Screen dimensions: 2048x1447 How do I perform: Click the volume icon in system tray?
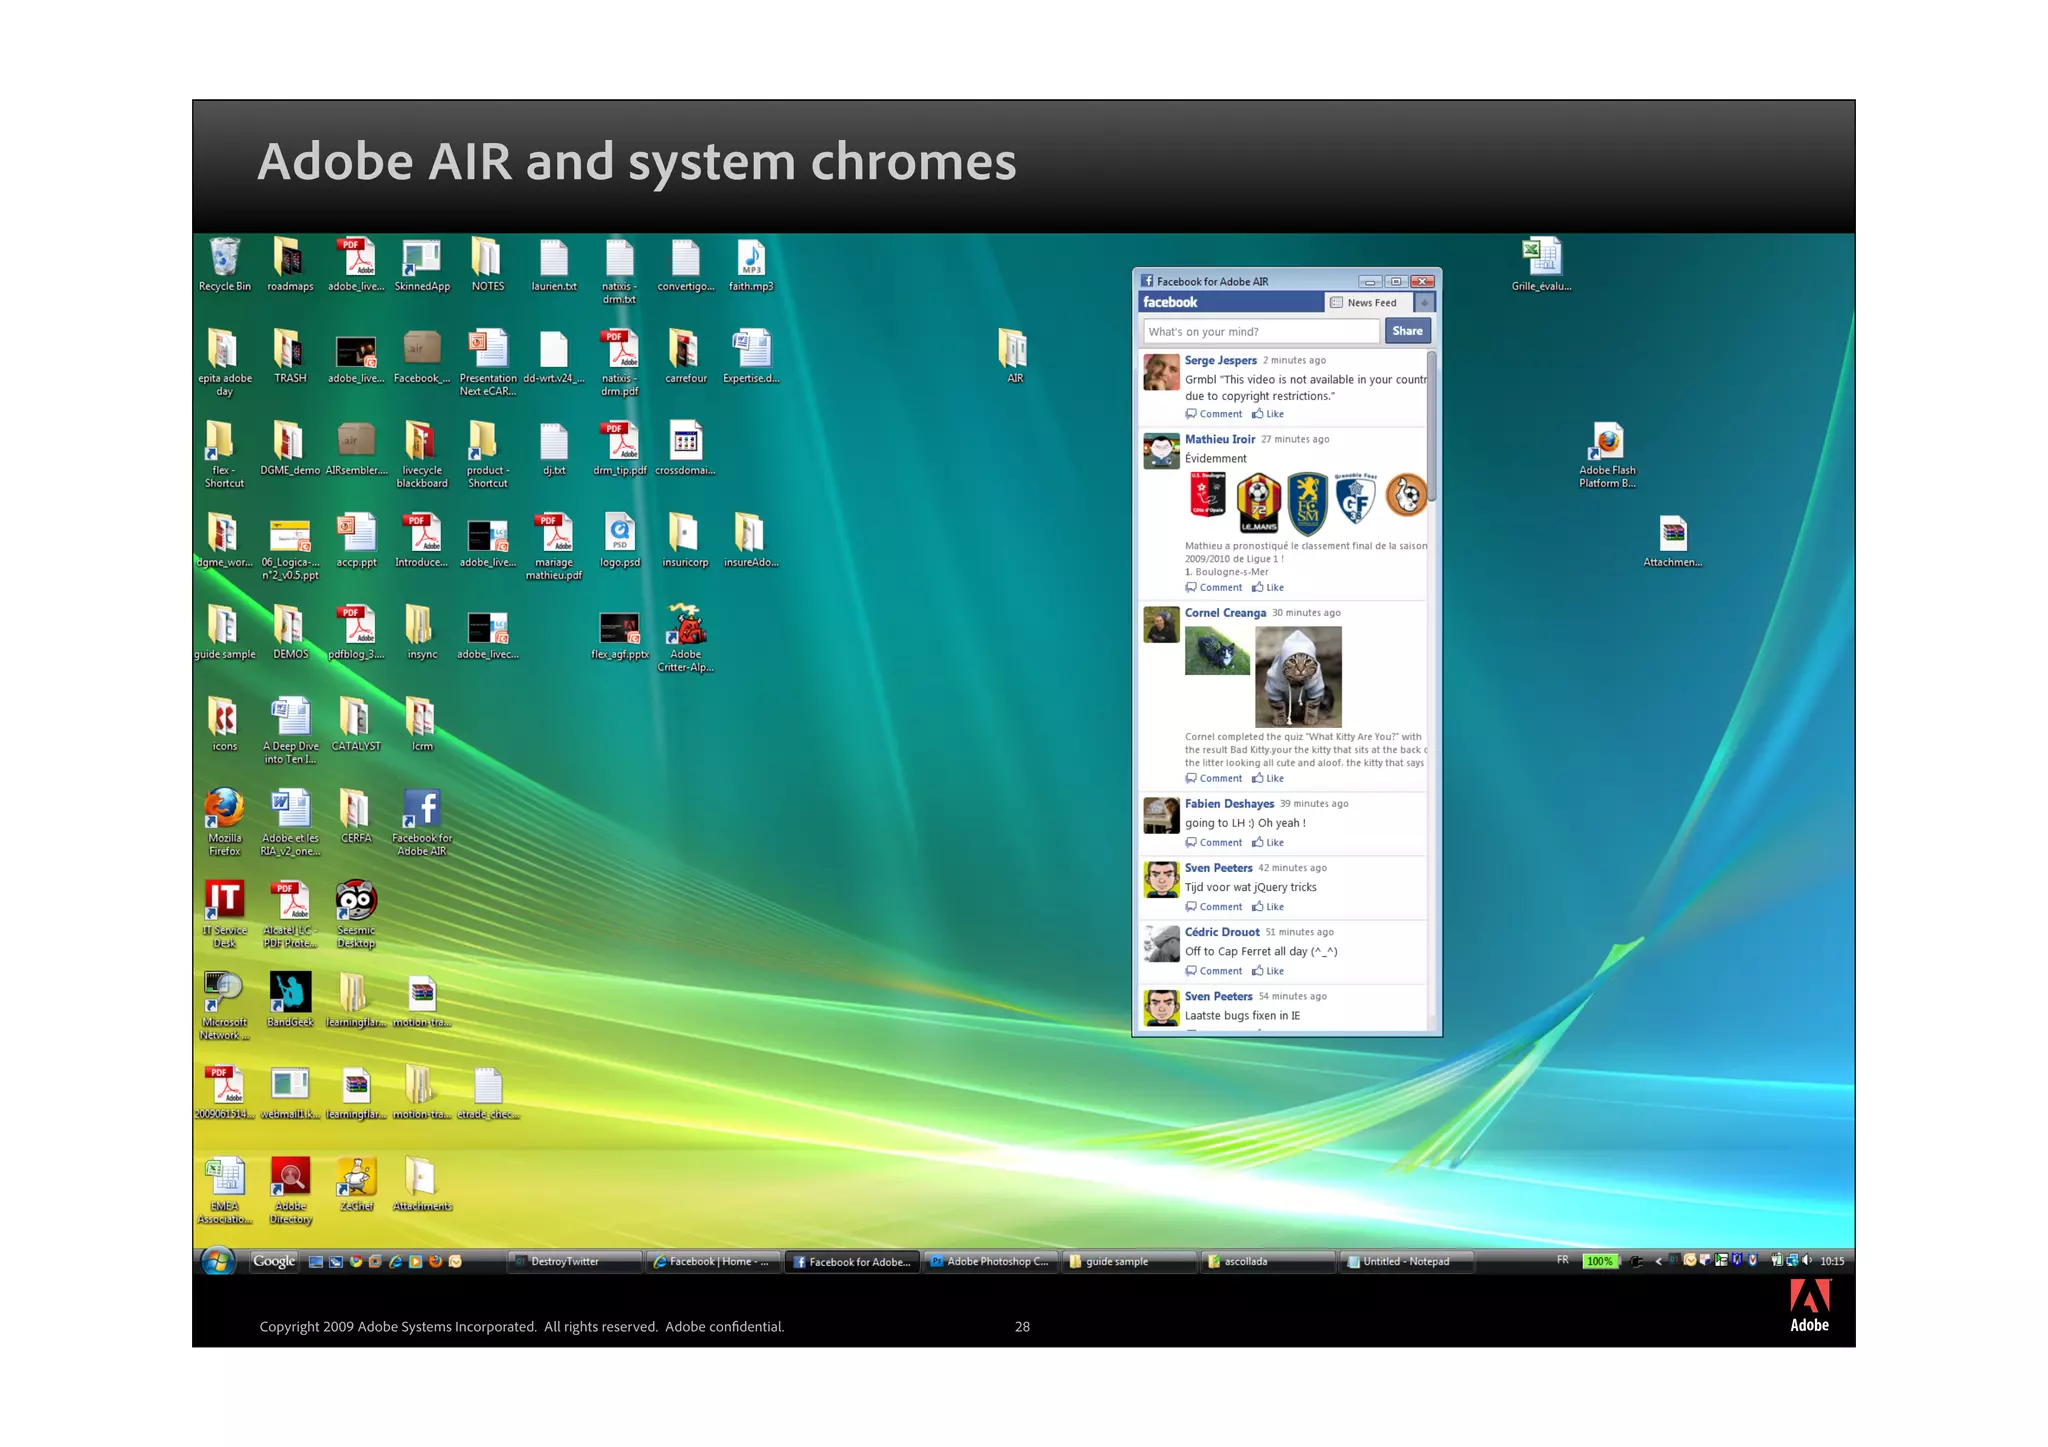tap(1807, 1260)
